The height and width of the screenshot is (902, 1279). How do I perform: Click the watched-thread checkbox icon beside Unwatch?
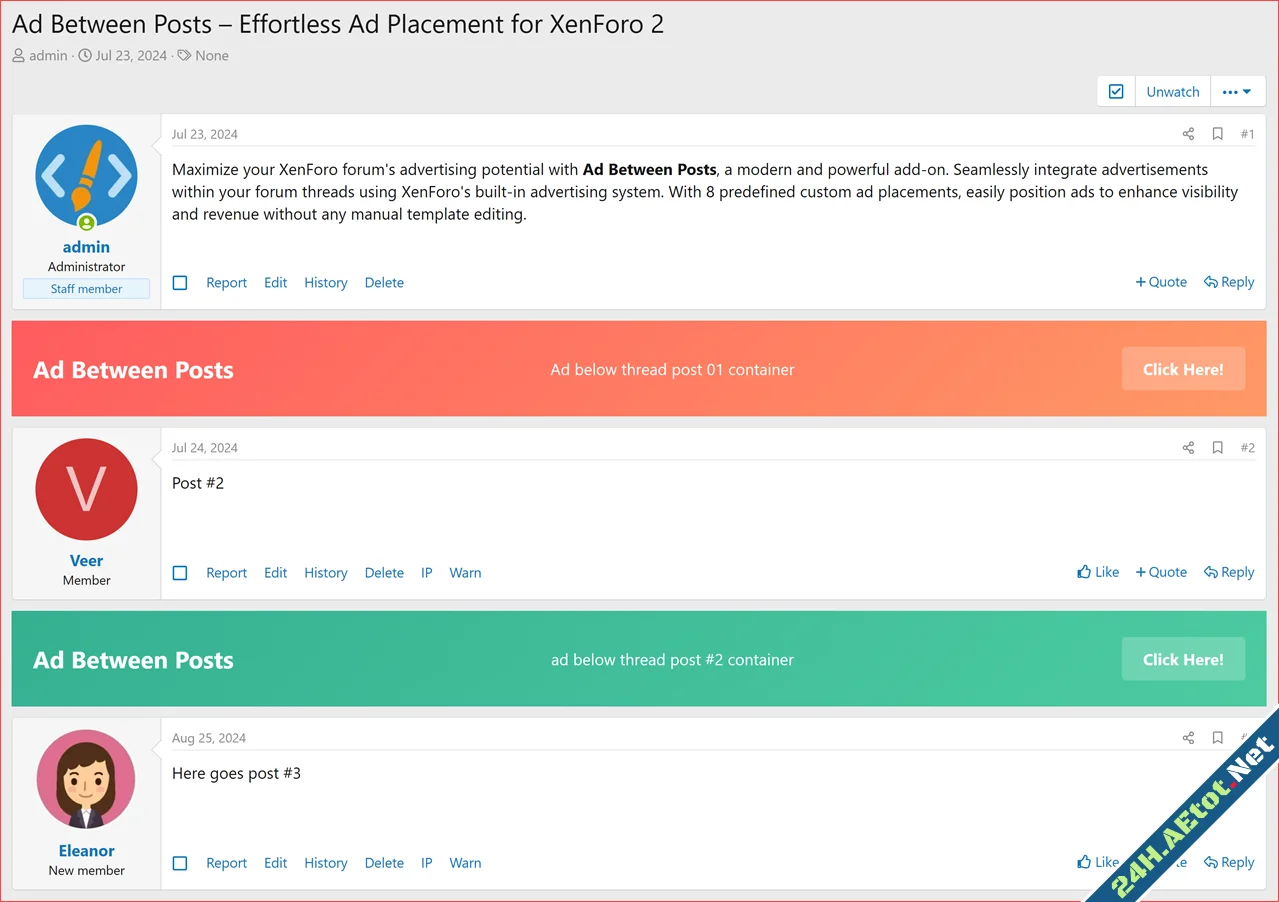1115,90
